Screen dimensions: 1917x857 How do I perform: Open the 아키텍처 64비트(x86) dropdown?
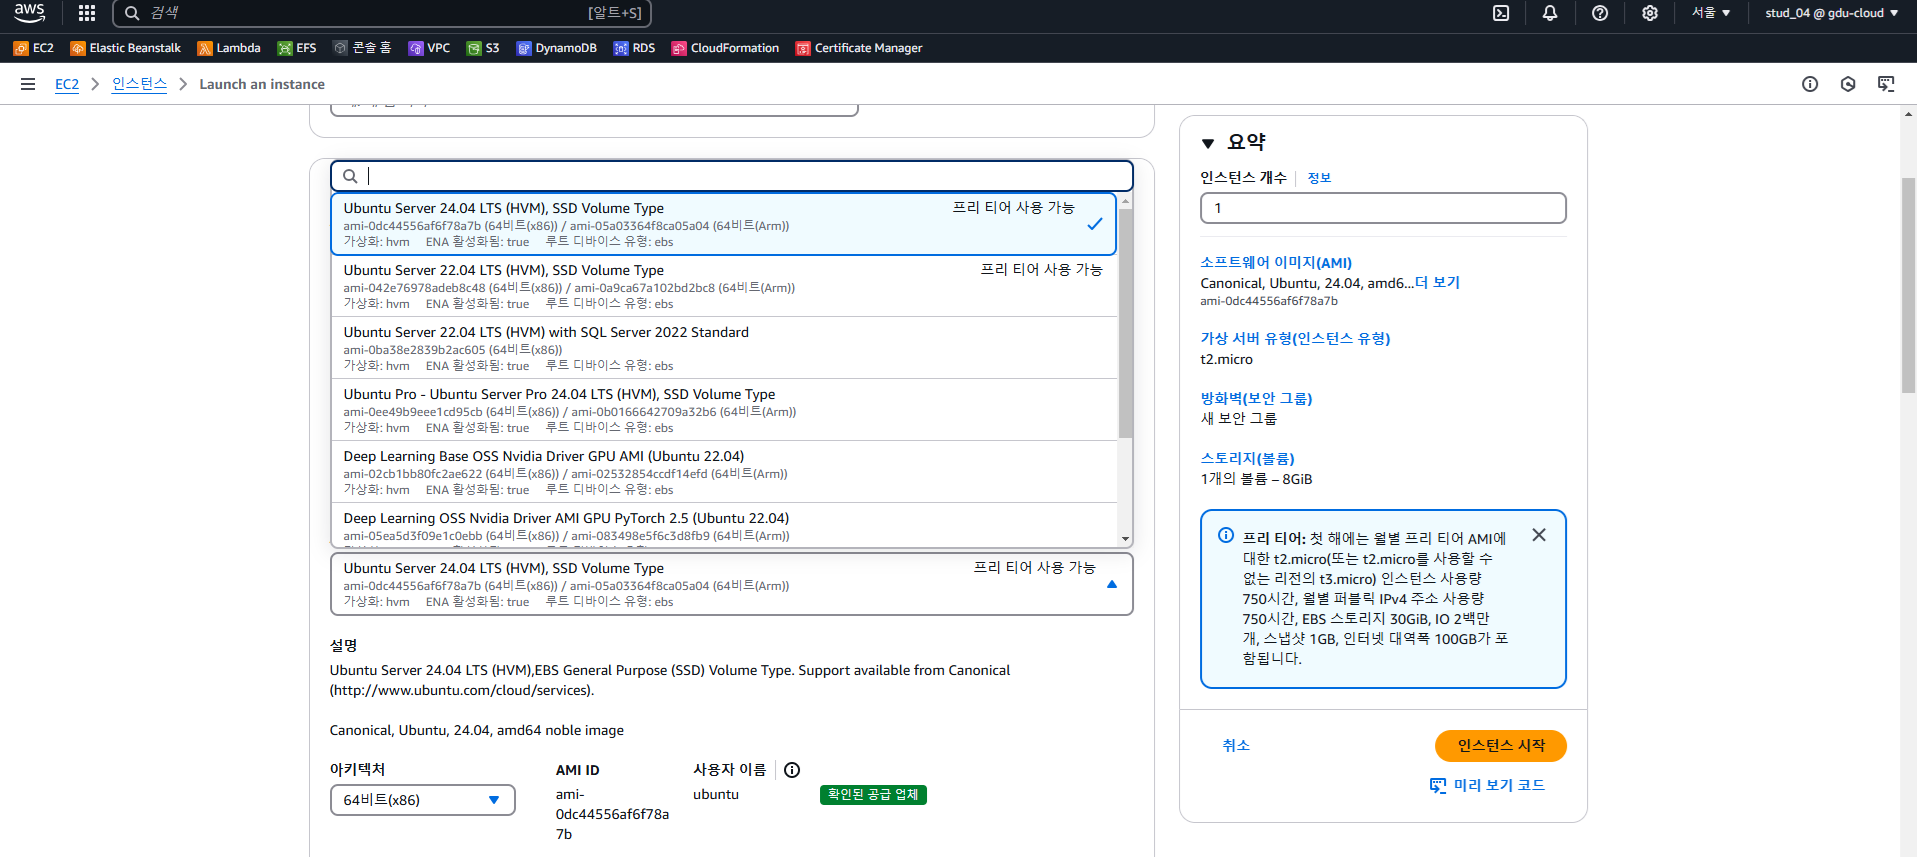point(422,800)
